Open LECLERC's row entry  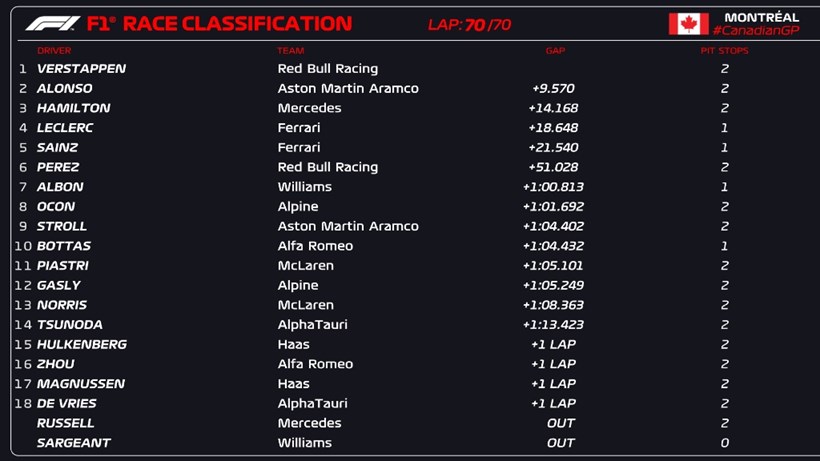[65, 128]
